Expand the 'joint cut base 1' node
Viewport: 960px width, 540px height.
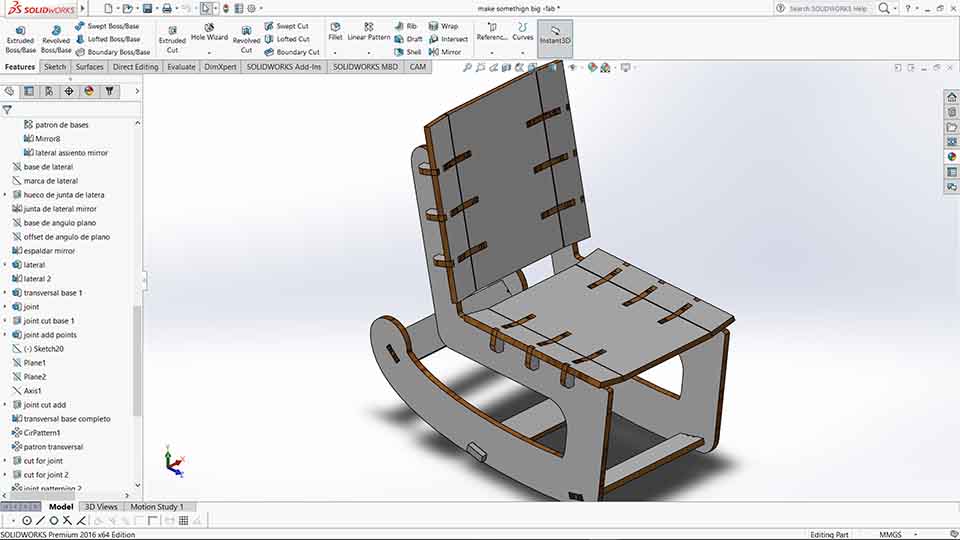click(6, 321)
